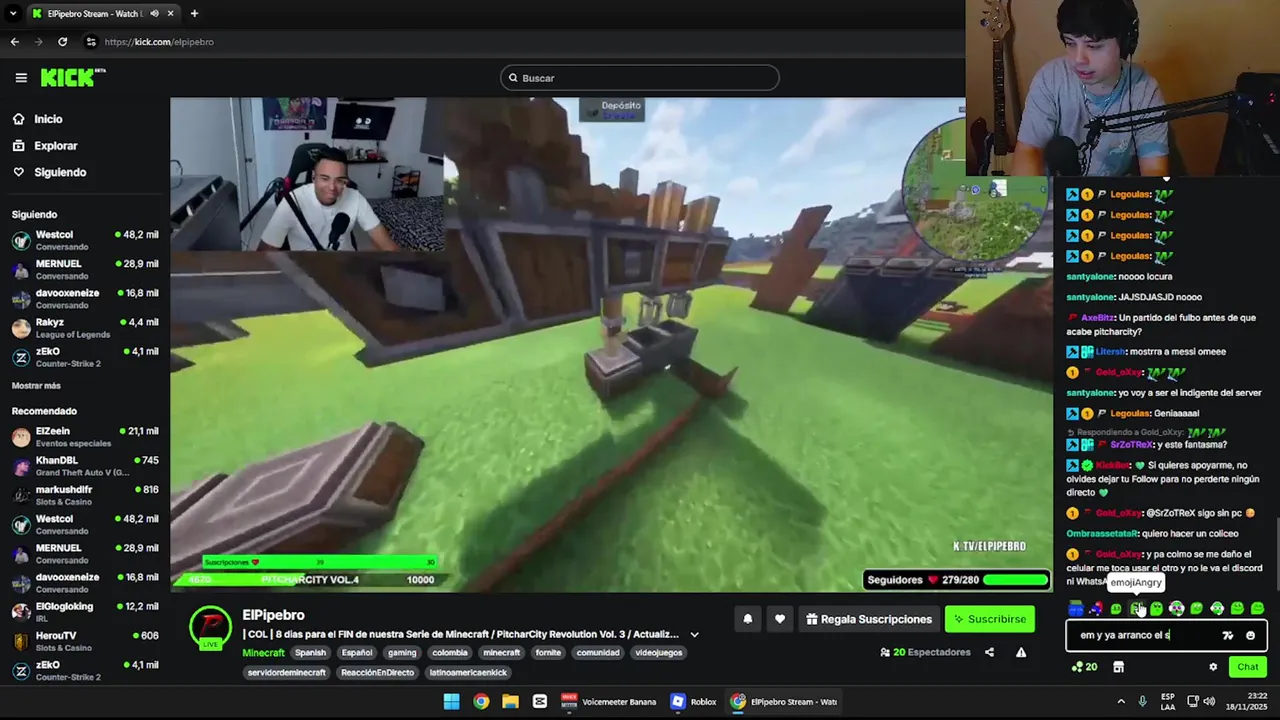Screen dimensions: 1280x720
Task: Expand the Mostrar más followed list
Action: tap(36, 386)
